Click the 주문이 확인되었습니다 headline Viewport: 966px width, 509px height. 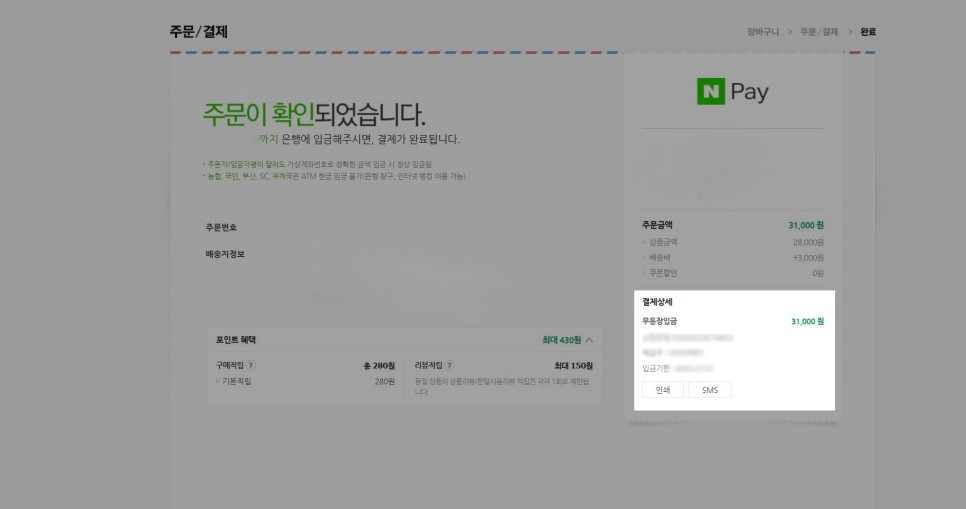pyautogui.click(x=314, y=115)
